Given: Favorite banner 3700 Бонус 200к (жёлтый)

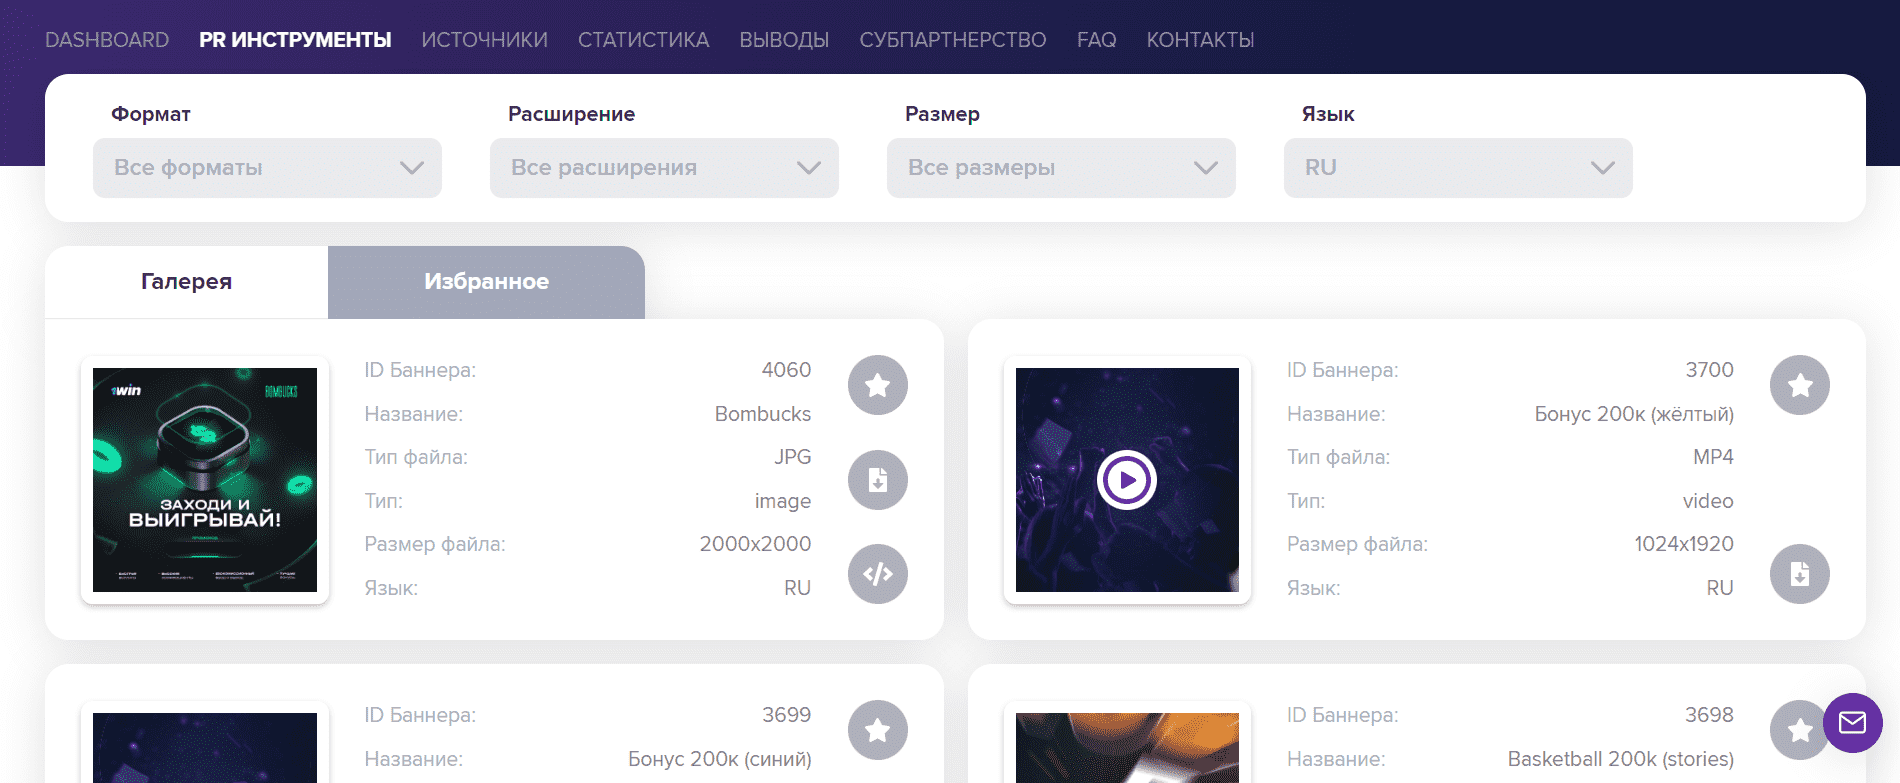Looking at the screenshot, I should [x=1799, y=385].
